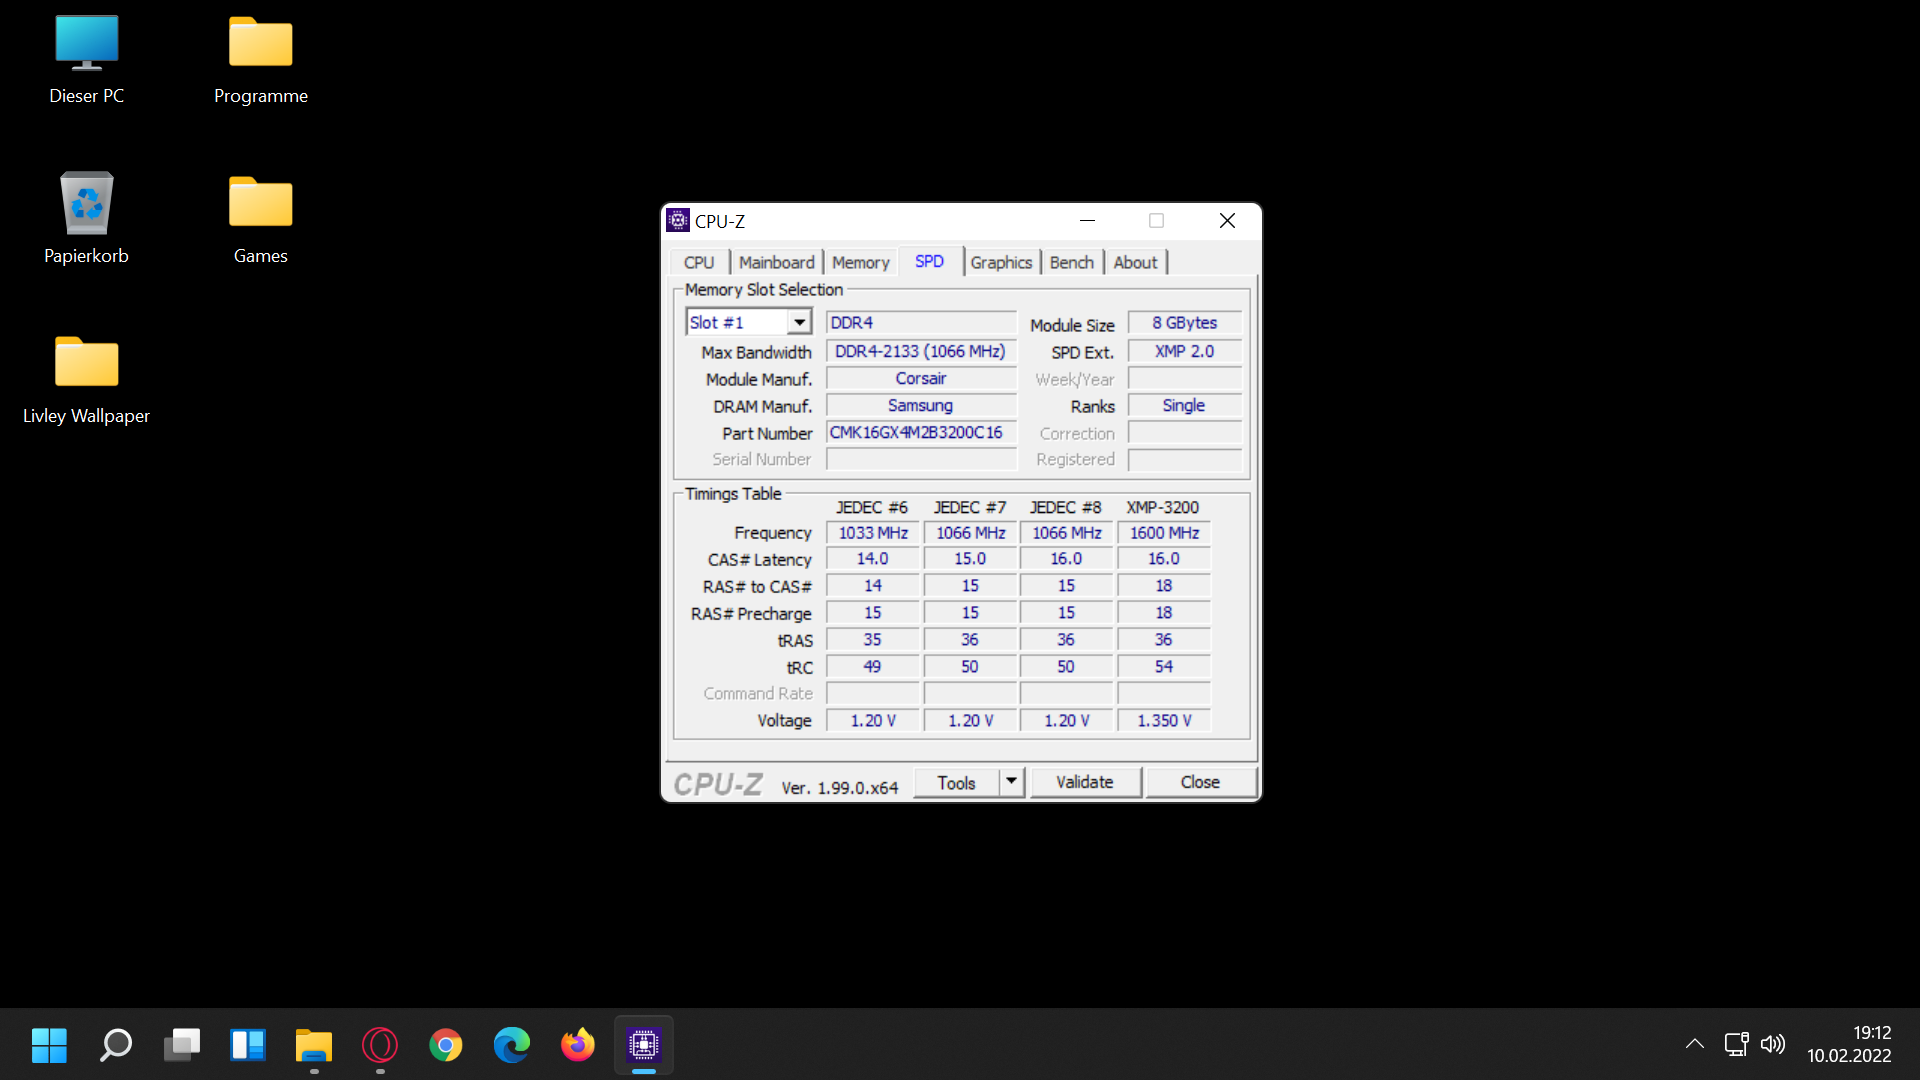The height and width of the screenshot is (1080, 1920).
Task: Click the Part Number field CMK16GX4M2B3200C16
Action: (920, 433)
